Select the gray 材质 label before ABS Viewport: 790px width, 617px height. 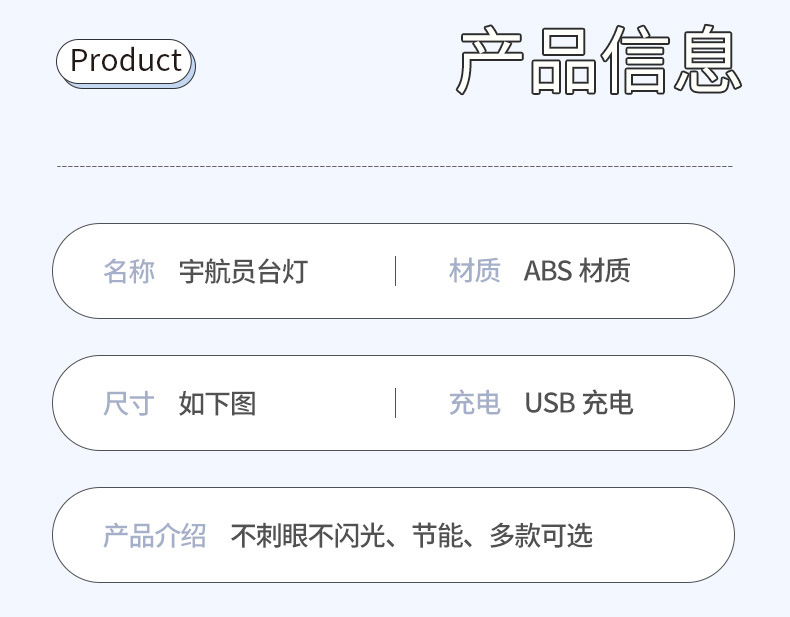(x=474, y=271)
